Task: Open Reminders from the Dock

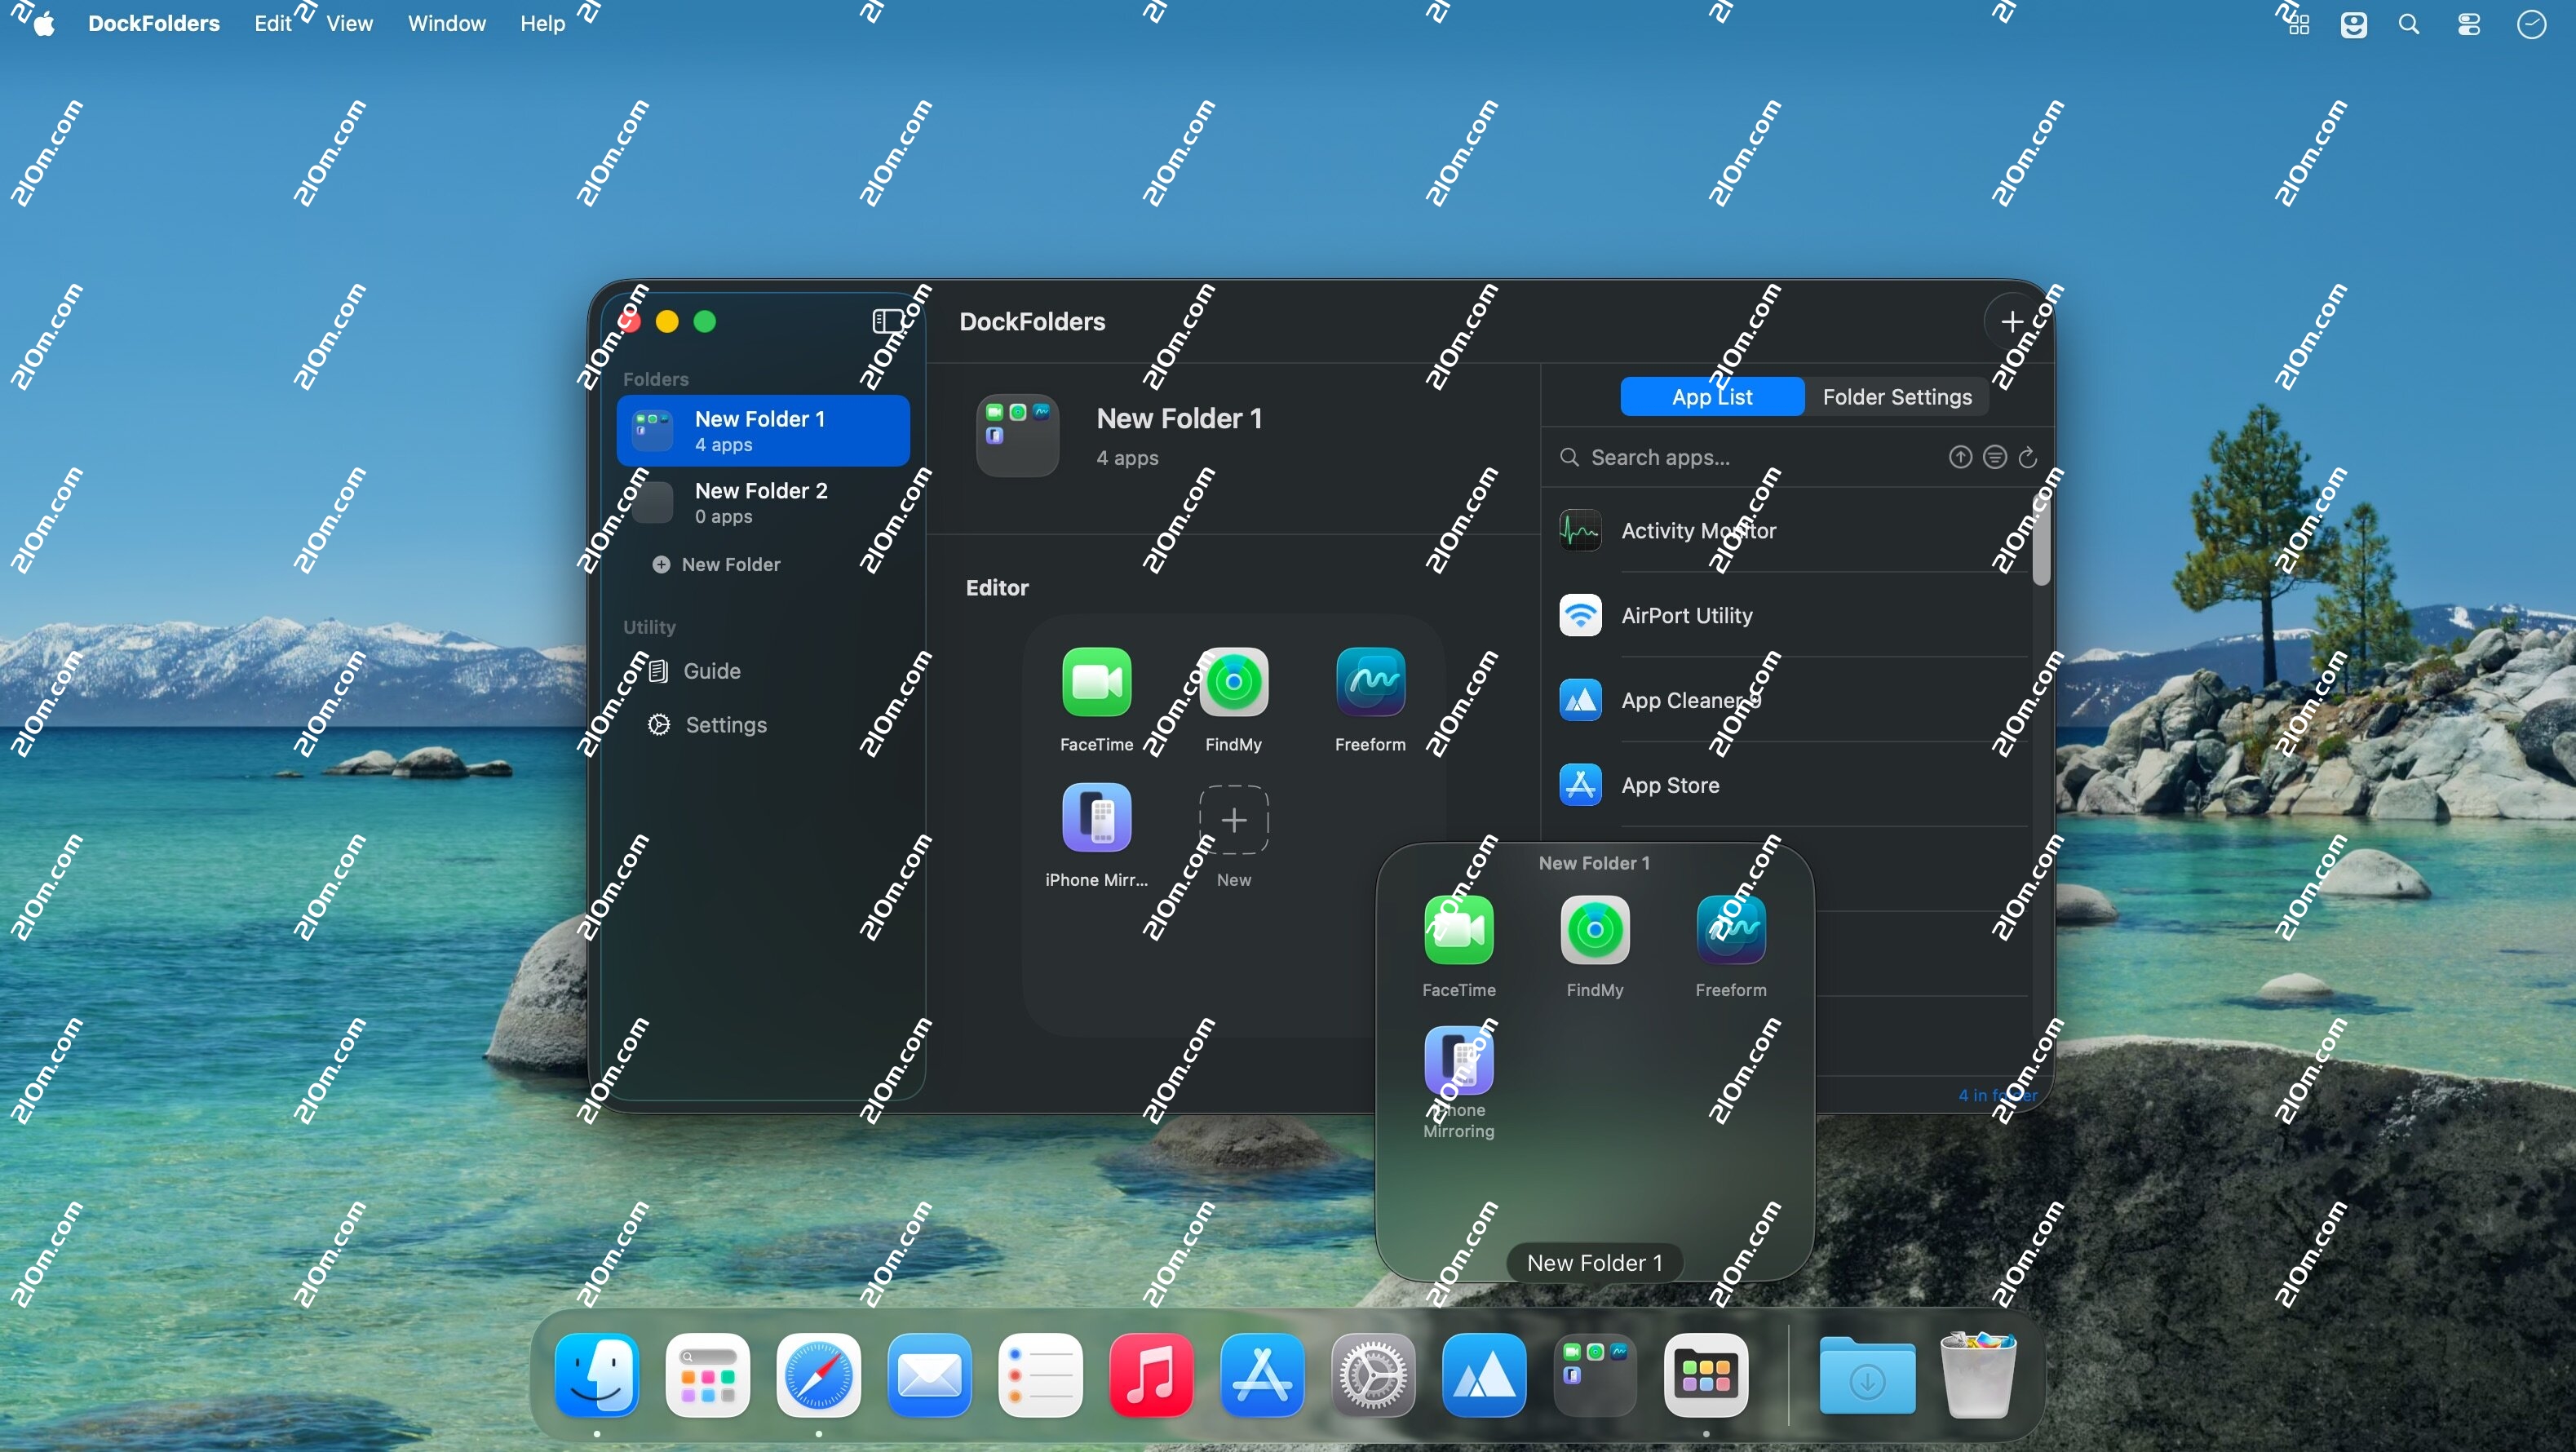Action: (1041, 1375)
